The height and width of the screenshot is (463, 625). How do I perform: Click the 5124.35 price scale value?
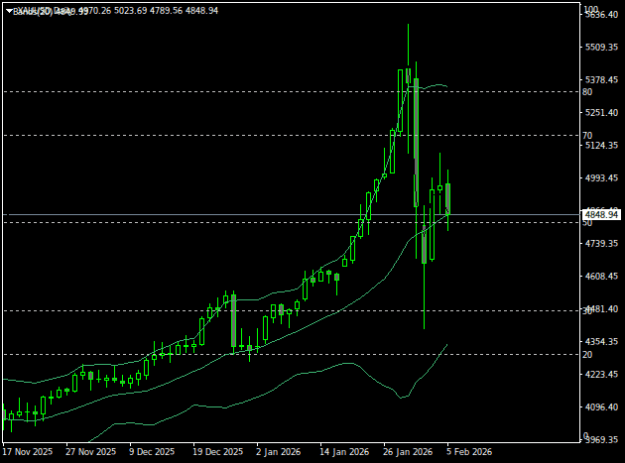tap(601, 145)
